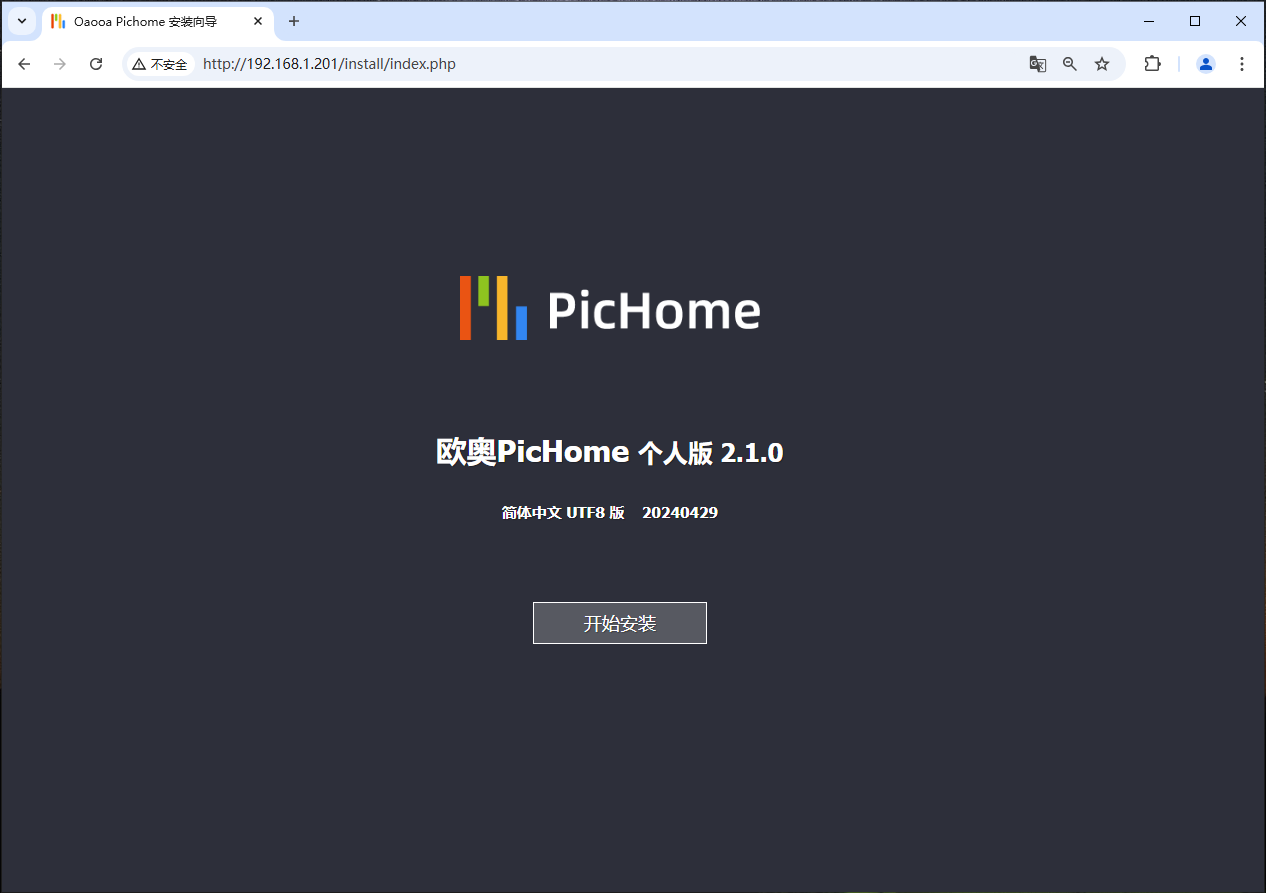Reload the install page
The height and width of the screenshot is (893, 1266).
[x=96, y=64]
